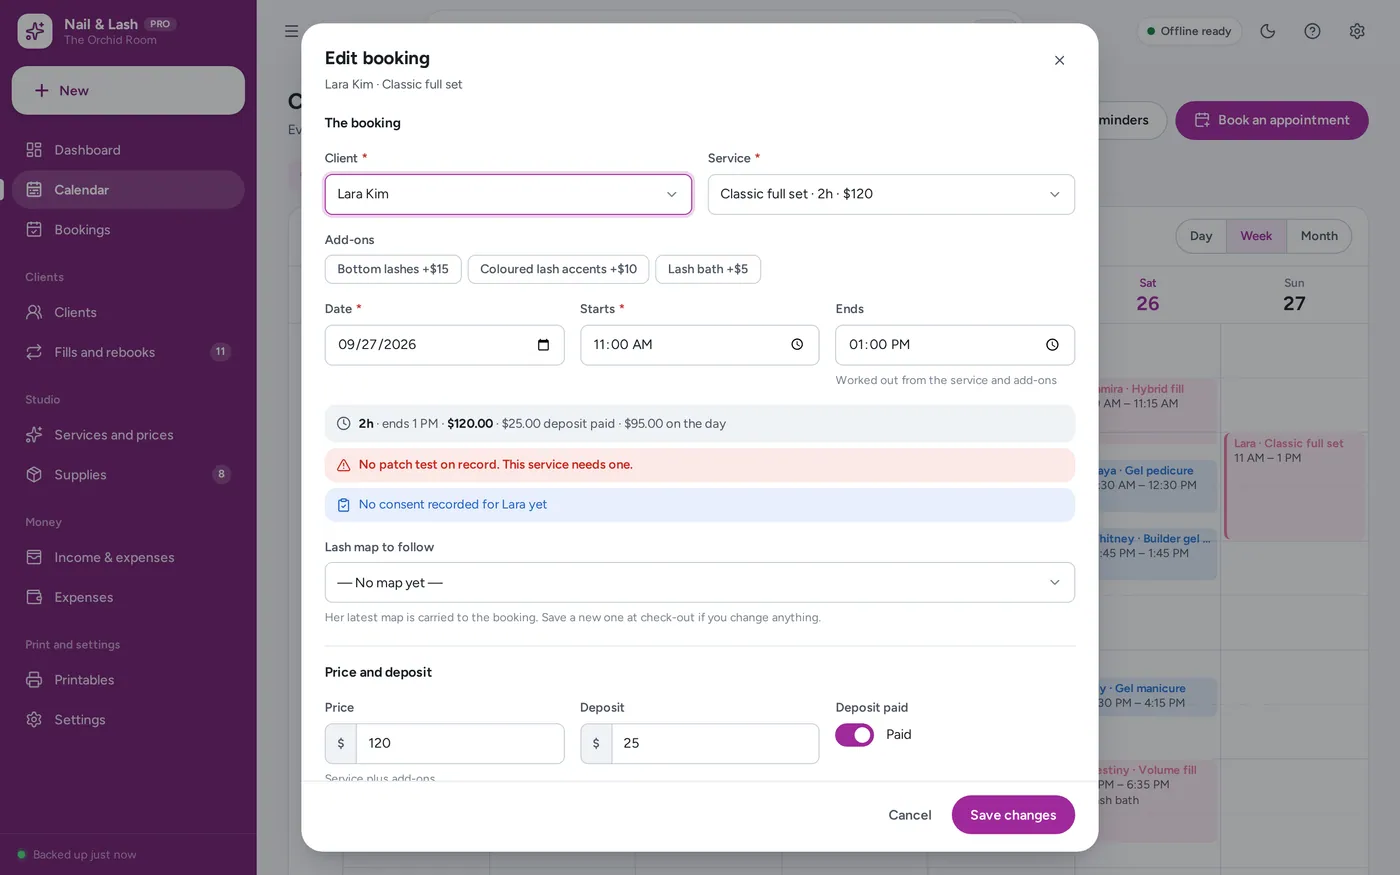Toggle the Coloured lash accents +$10 add-on
This screenshot has width=1400, height=875.
(x=558, y=269)
